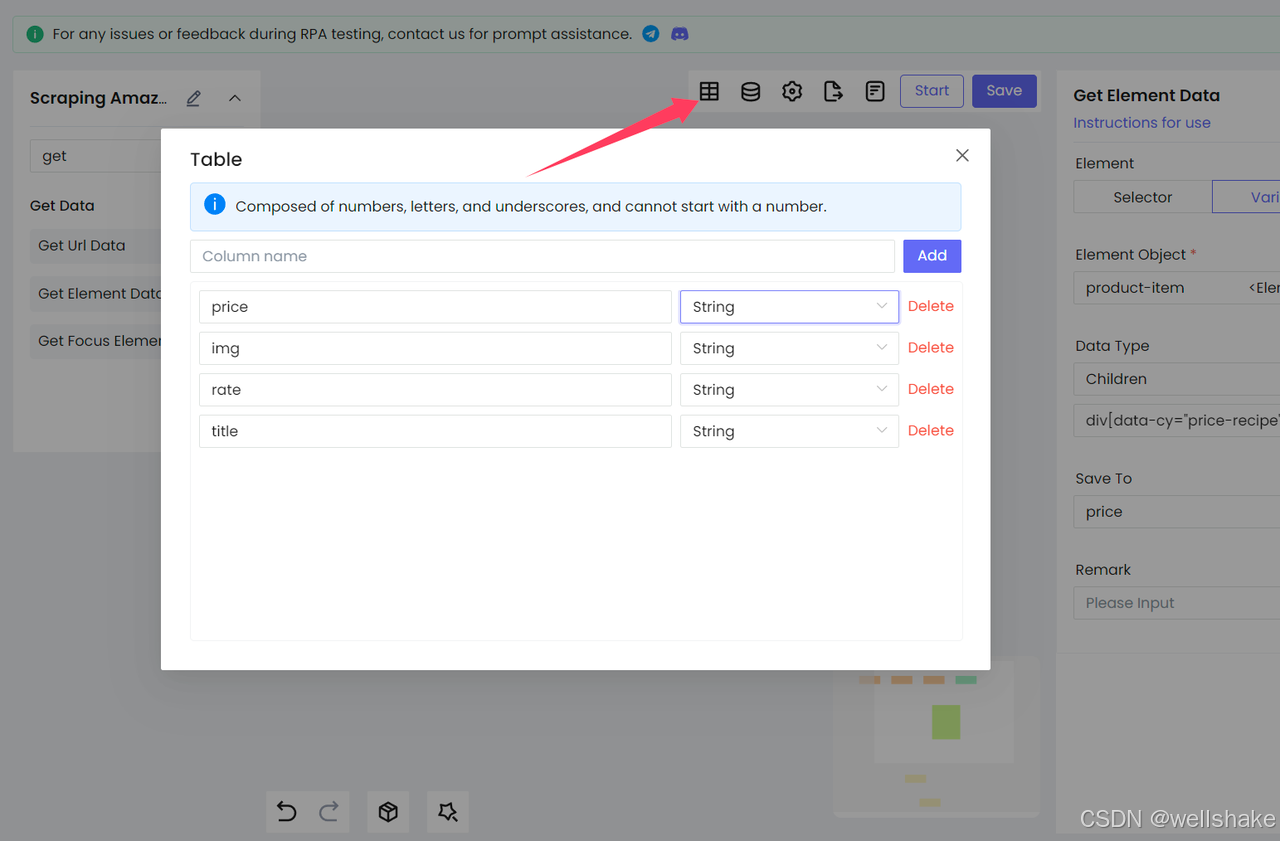Open the Element Object product-item dropdown

(x=1177, y=288)
